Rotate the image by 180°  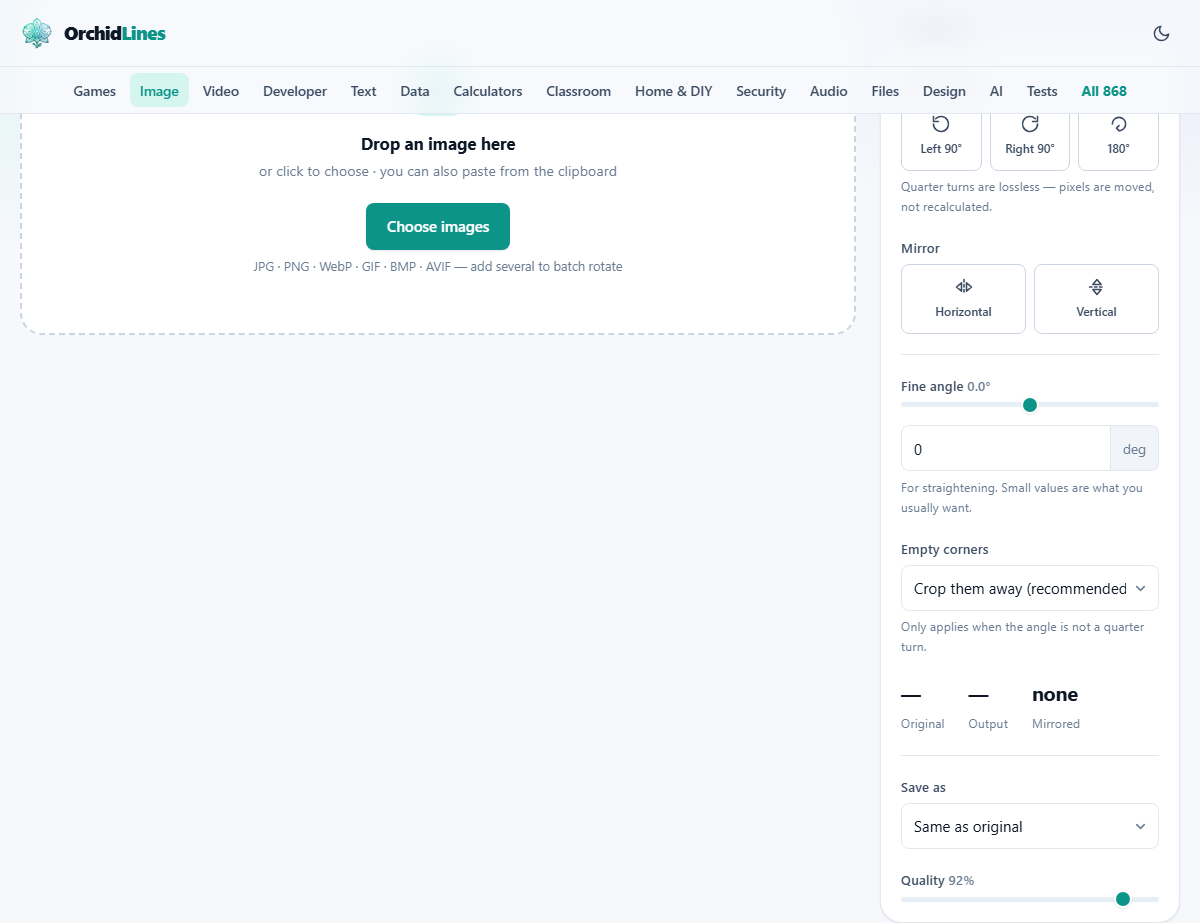click(x=1118, y=141)
